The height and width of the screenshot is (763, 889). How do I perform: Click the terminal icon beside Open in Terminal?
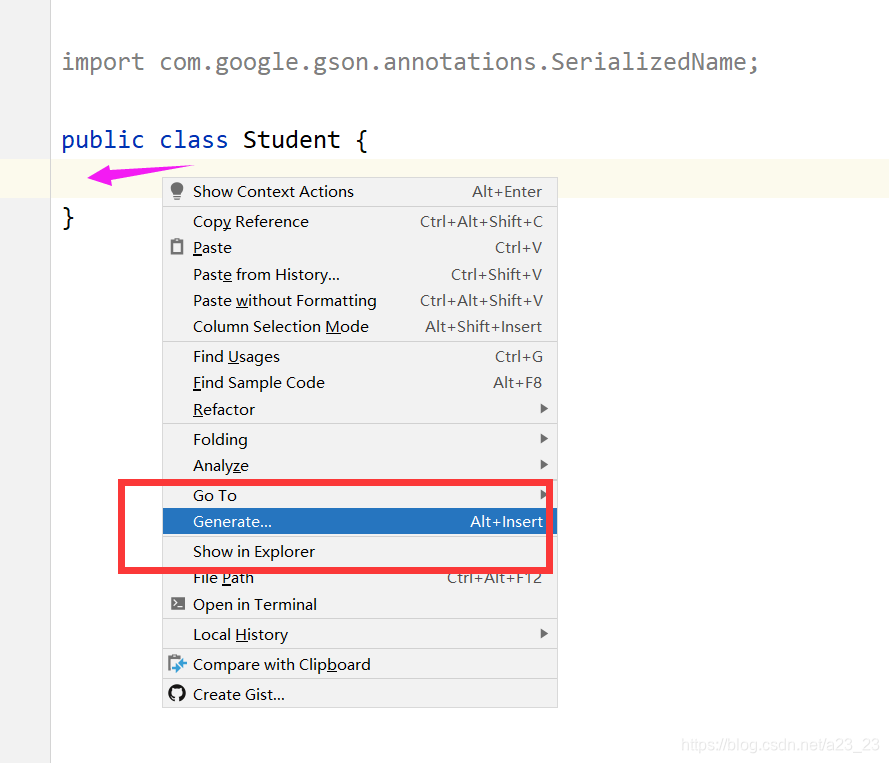pyautogui.click(x=177, y=604)
